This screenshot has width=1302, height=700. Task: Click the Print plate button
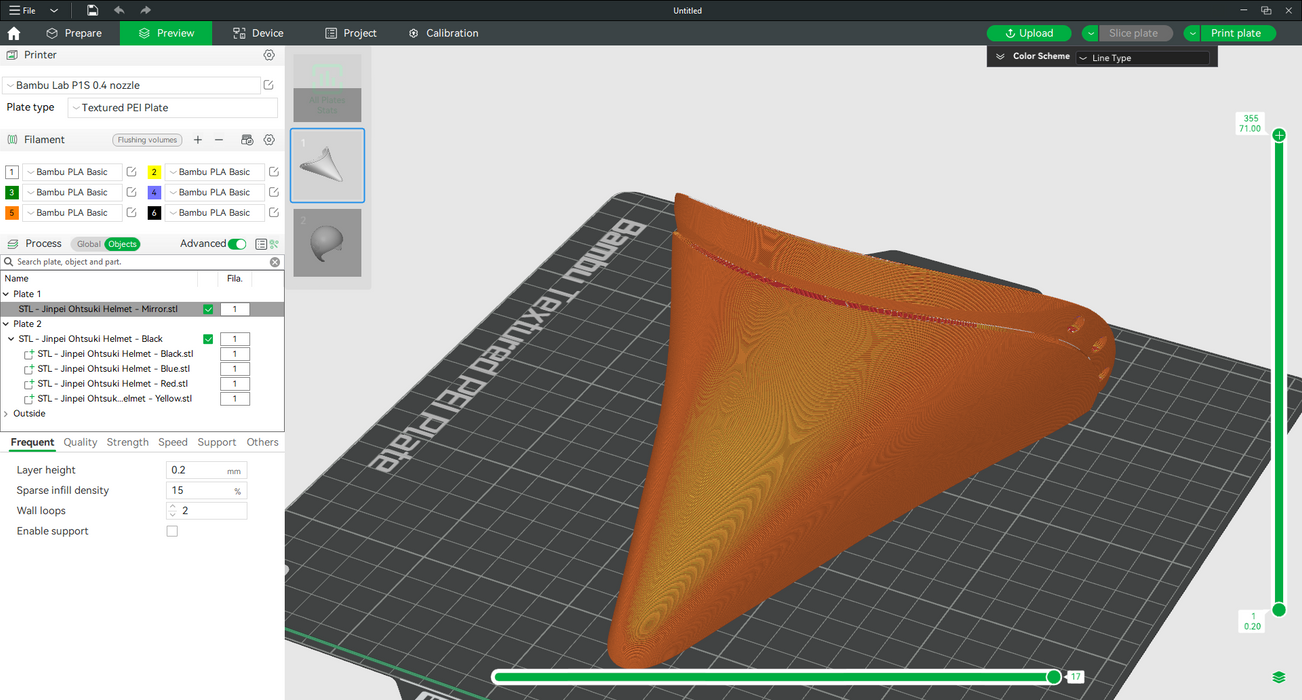(1236, 33)
